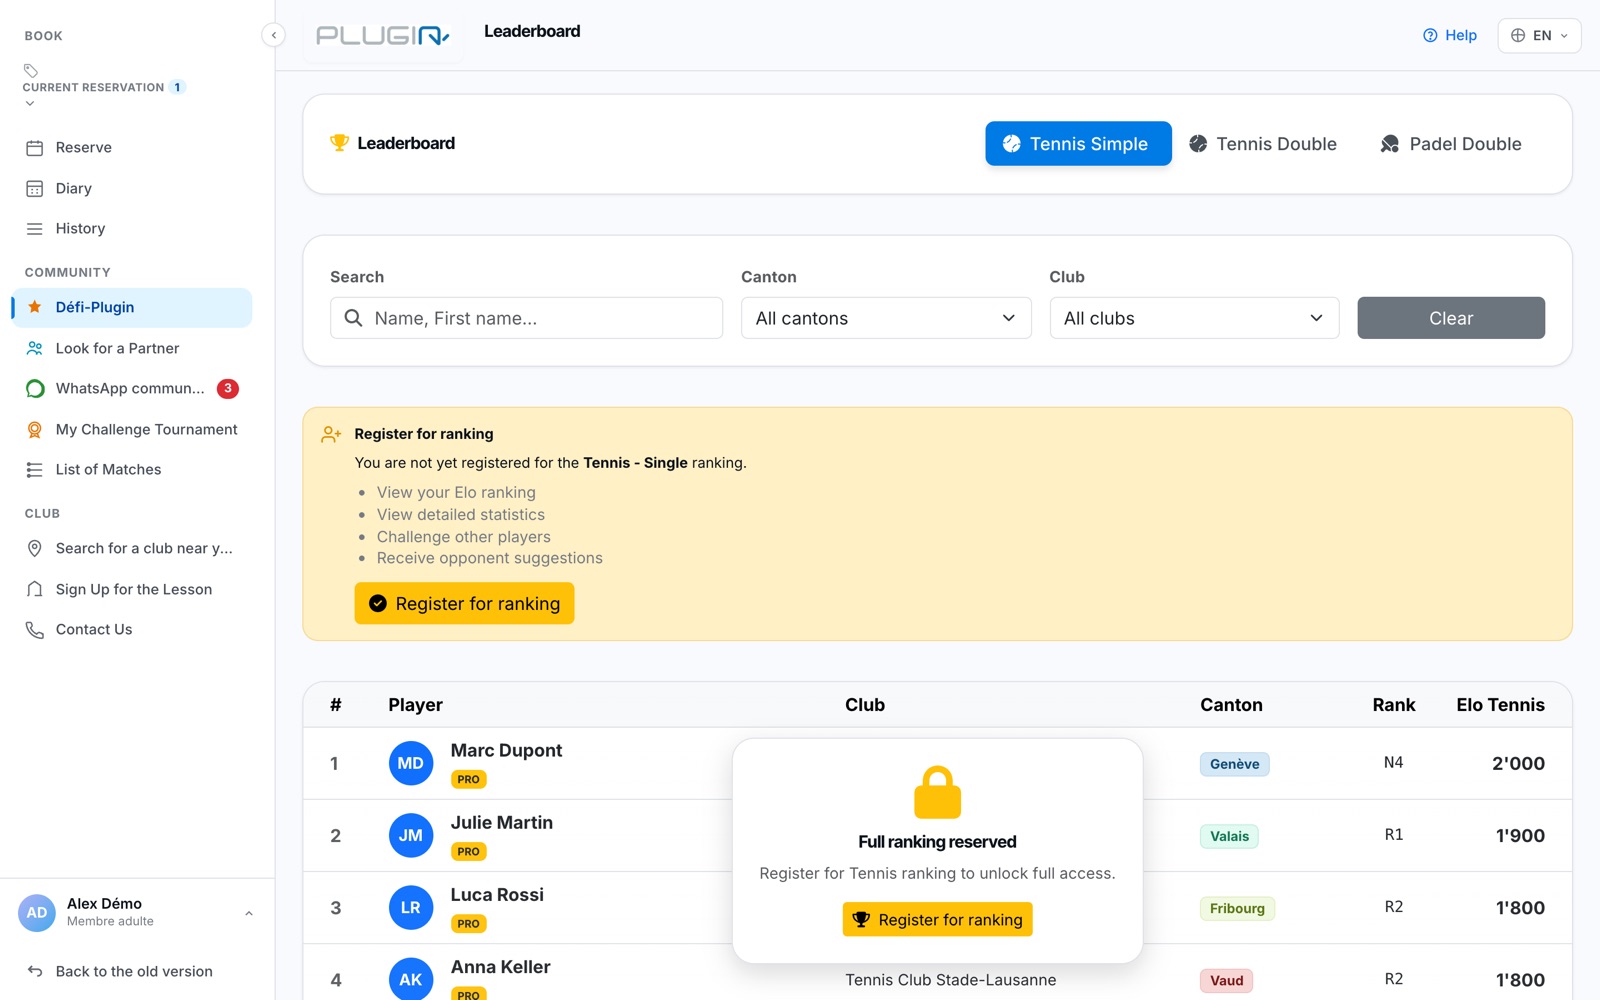The image size is (1600, 1000).
Task: Click the Look for a Partner people icon
Action: coord(35,348)
